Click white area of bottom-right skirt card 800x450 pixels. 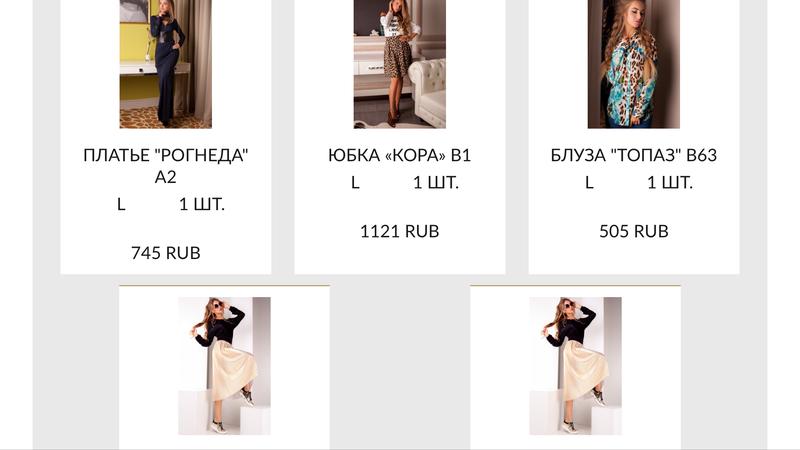pyautogui.click(x=652, y=367)
